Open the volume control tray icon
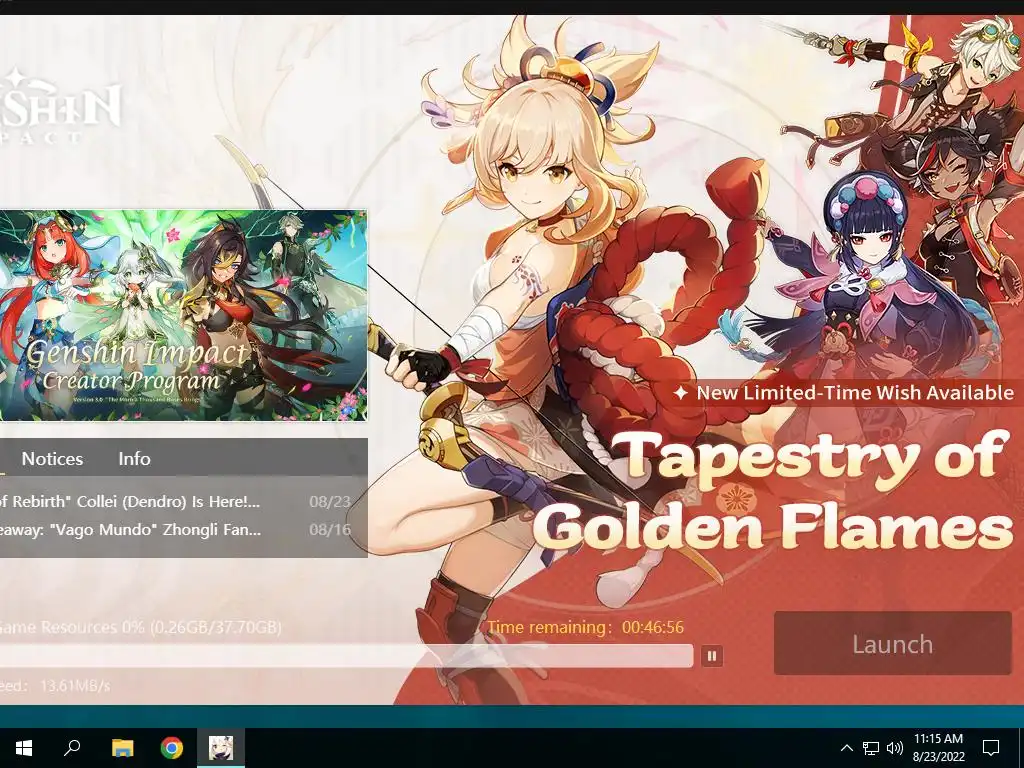1024x768 pixels. click(x=895, y=748)
